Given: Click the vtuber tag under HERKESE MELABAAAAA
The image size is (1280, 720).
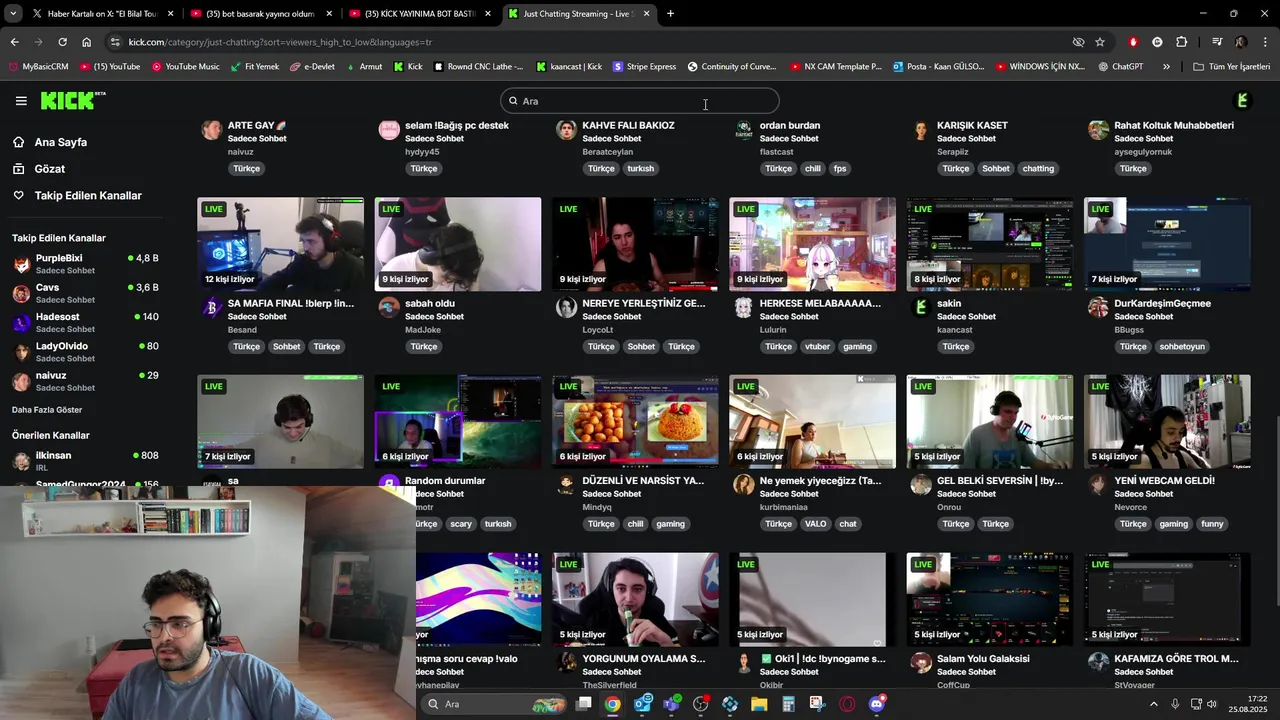Looking at the screenshot, I should (817, 347).
